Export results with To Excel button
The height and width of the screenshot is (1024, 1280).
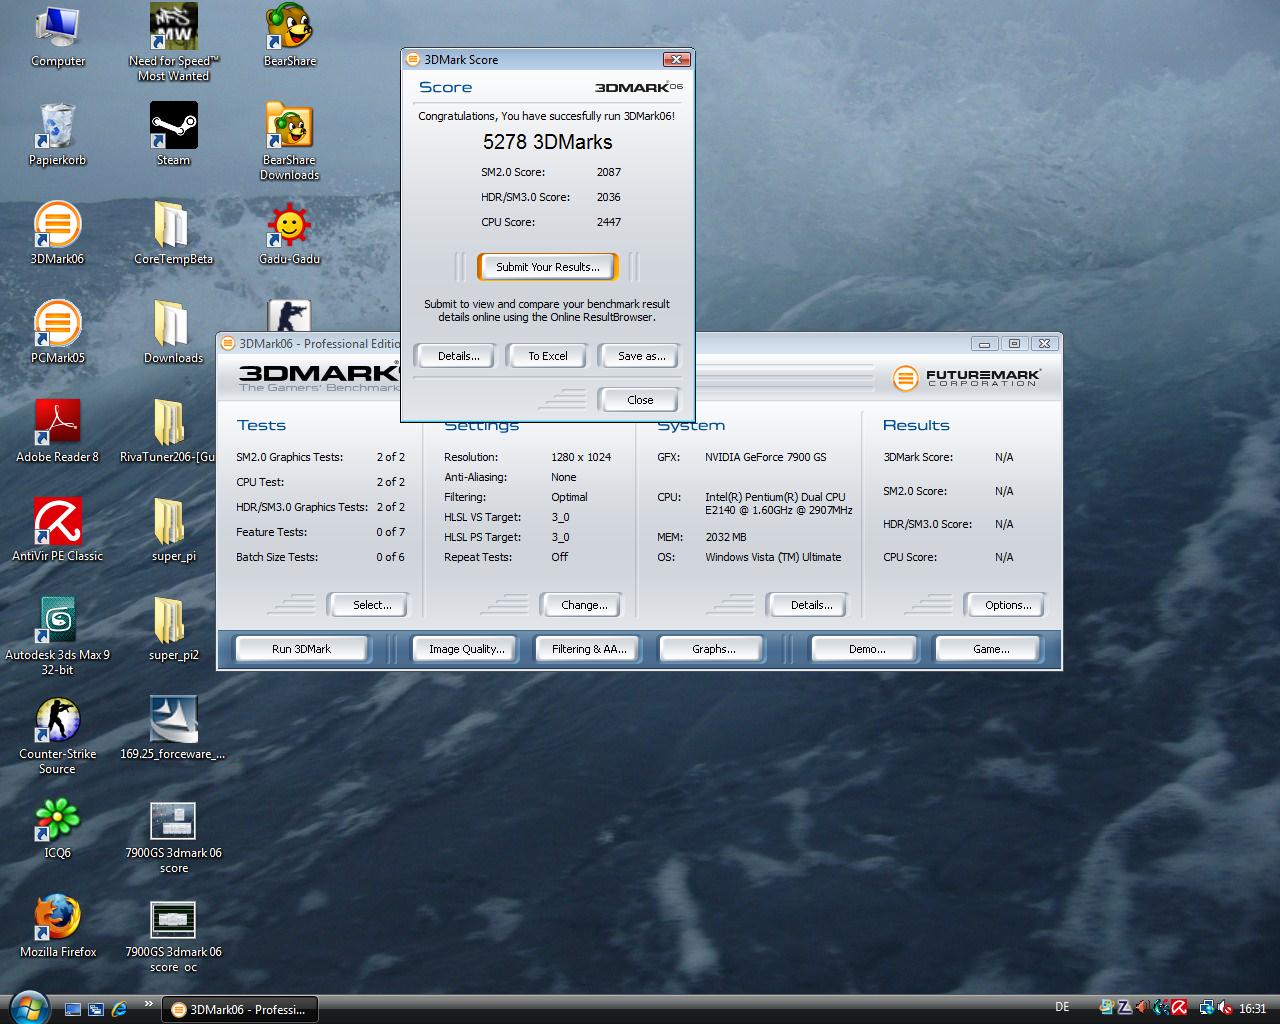tap(548, 356)
